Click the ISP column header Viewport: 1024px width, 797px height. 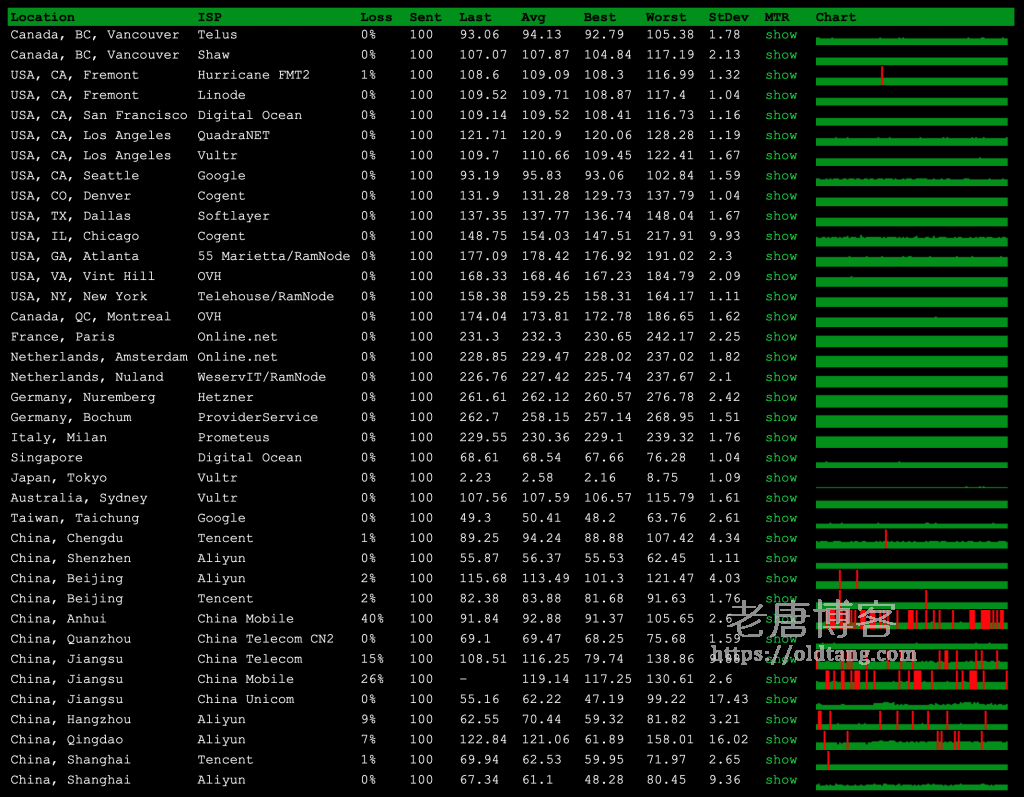tap(210, 17)
